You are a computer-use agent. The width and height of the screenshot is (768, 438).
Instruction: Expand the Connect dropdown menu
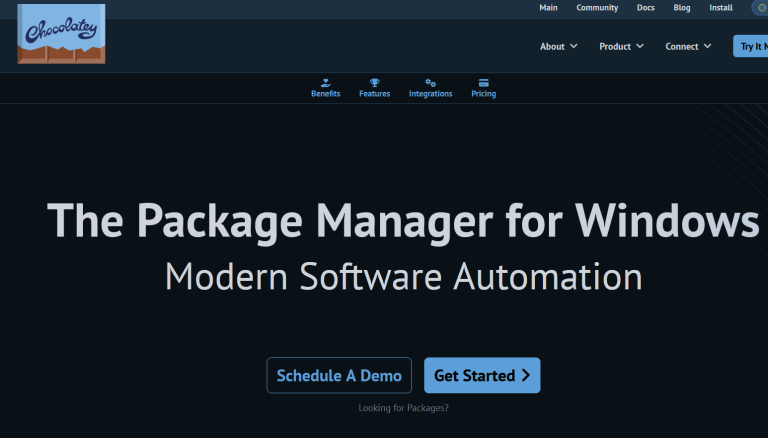688,46
